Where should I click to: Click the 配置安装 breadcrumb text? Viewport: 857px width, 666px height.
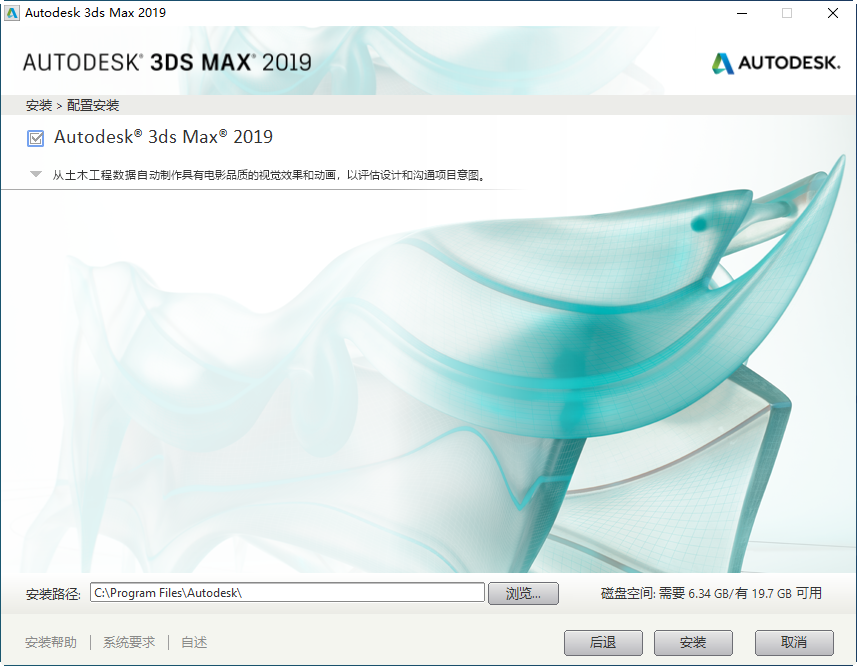pos(93,105)
